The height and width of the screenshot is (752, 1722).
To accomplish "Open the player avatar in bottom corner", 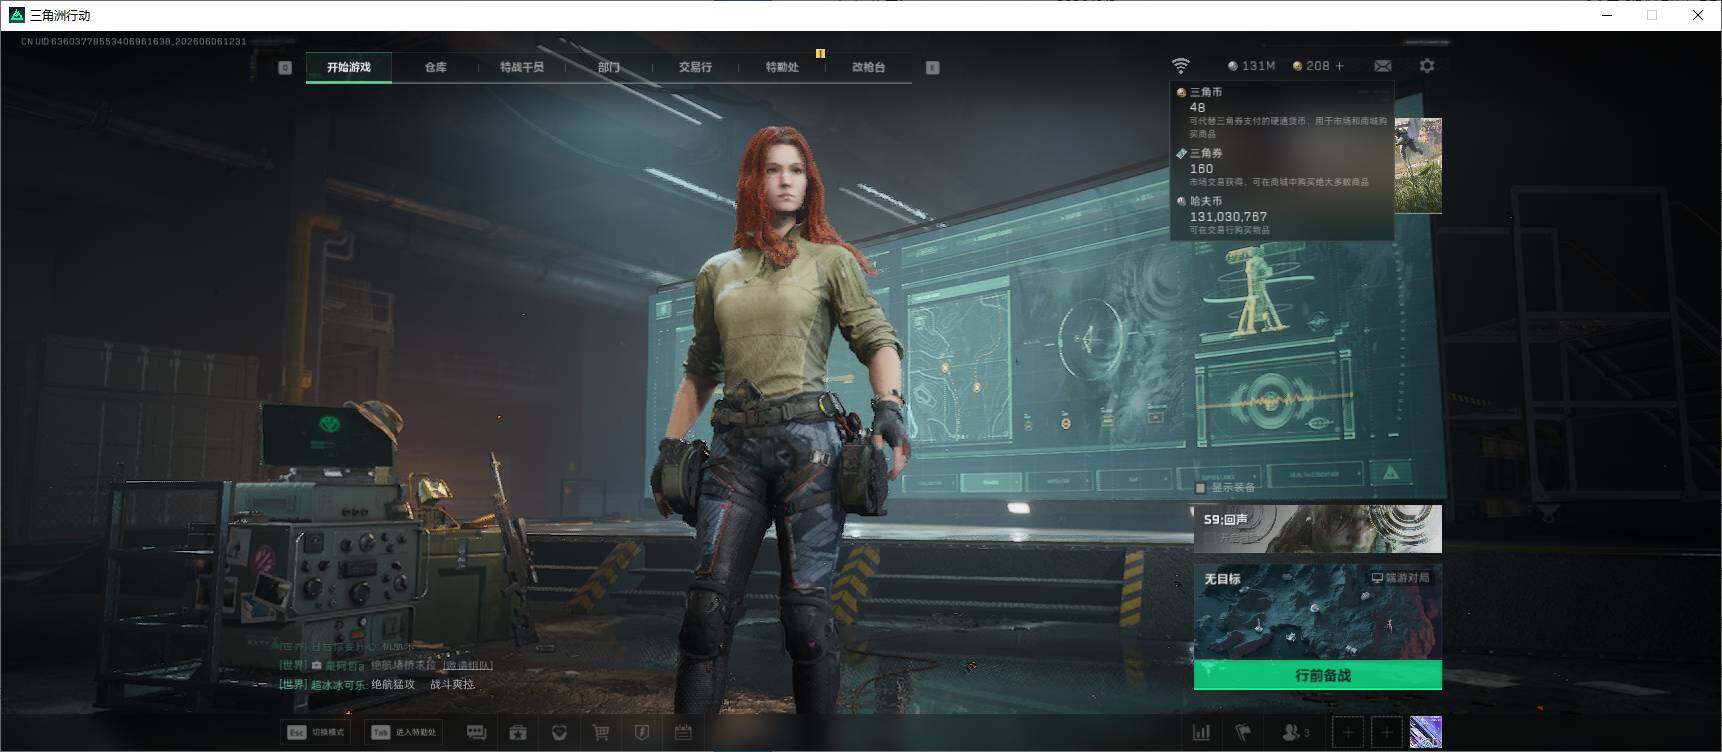I will coord(1426,732).
